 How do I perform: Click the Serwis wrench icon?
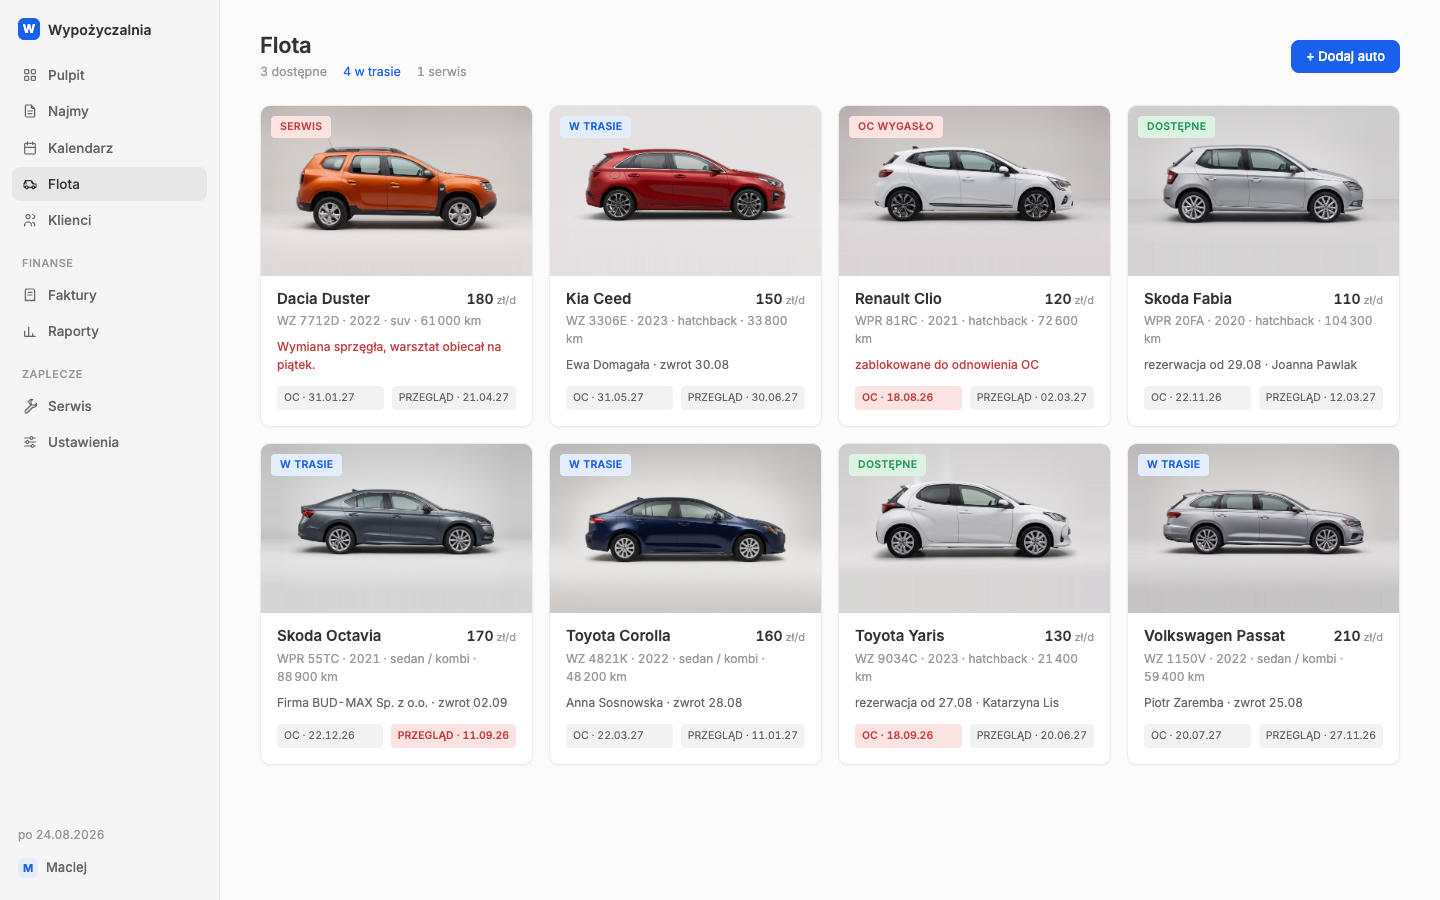[30, 406]
